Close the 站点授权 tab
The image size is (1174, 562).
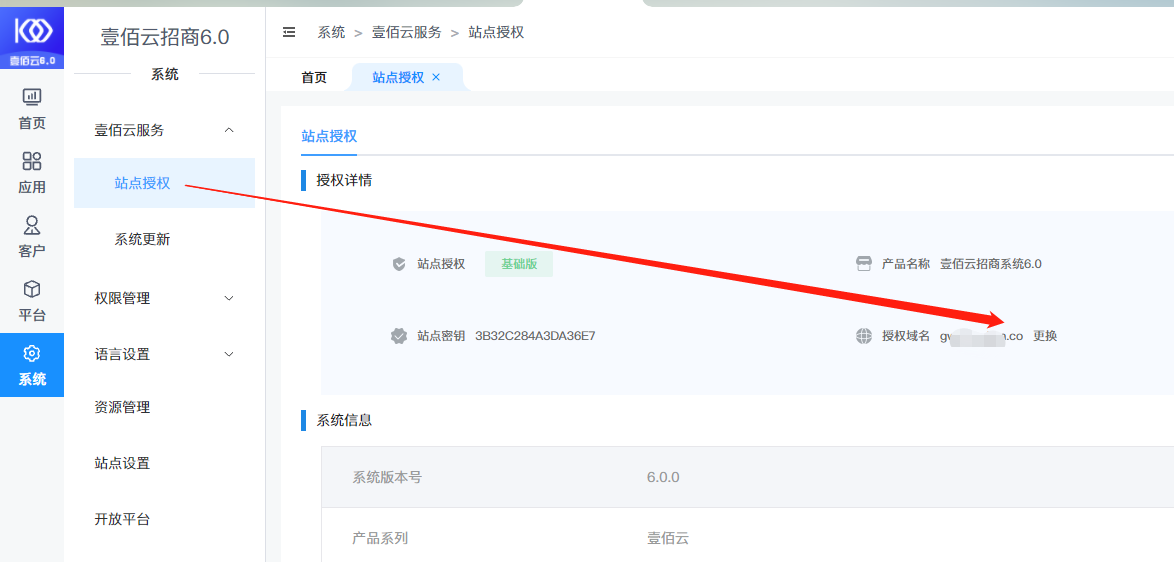[437, 77]
